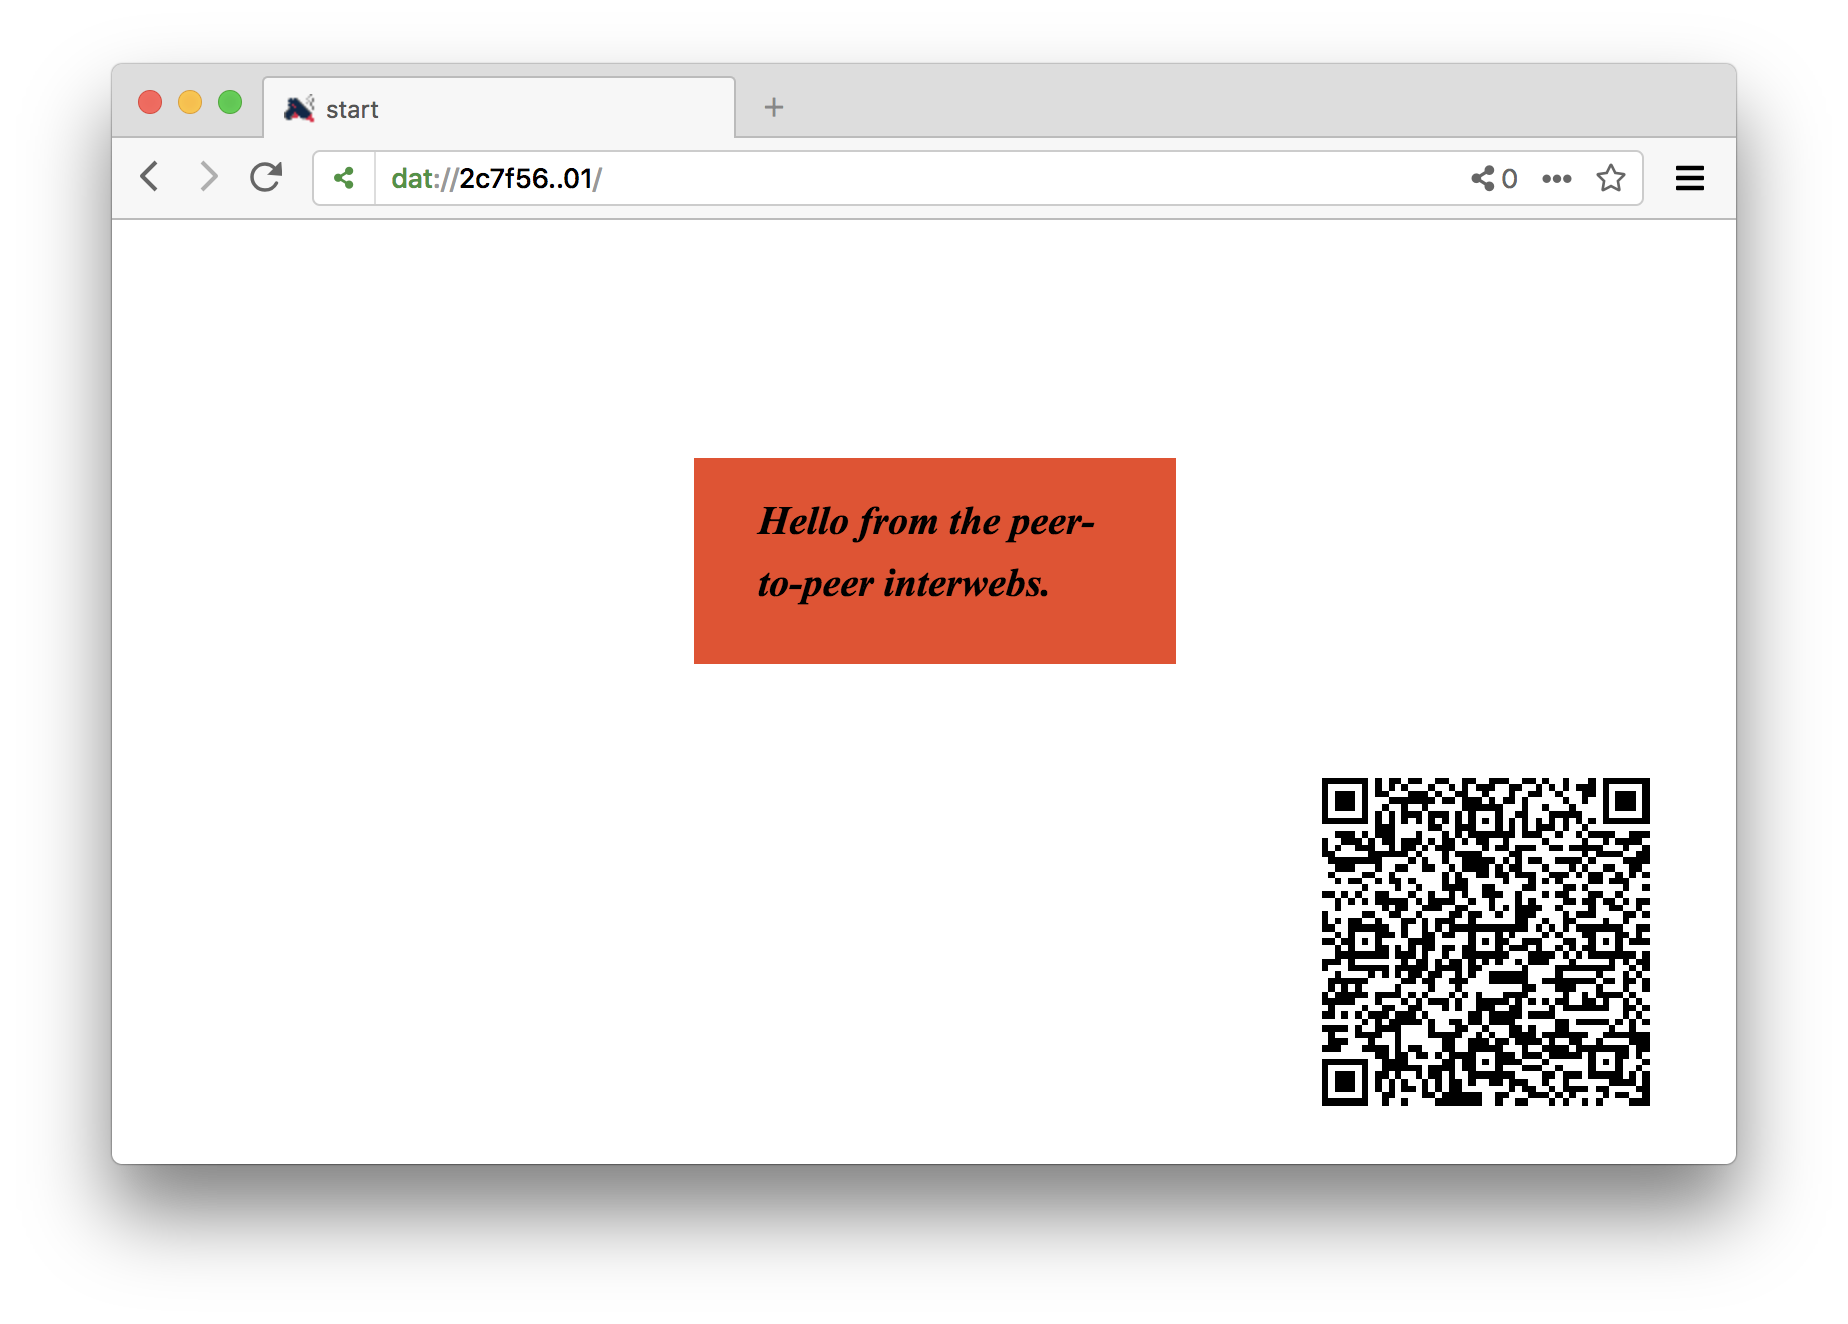Click the QR code image

coord(1485,941)
